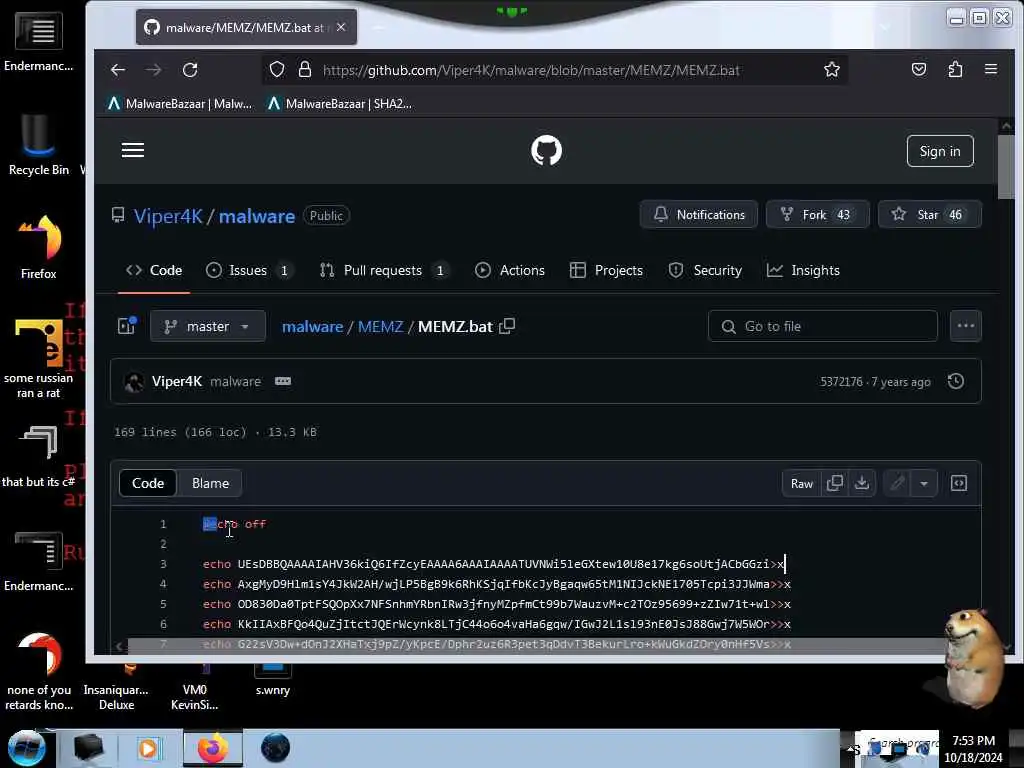Open the Insights tab
The image size is (1024, 768).
(803, 270)
